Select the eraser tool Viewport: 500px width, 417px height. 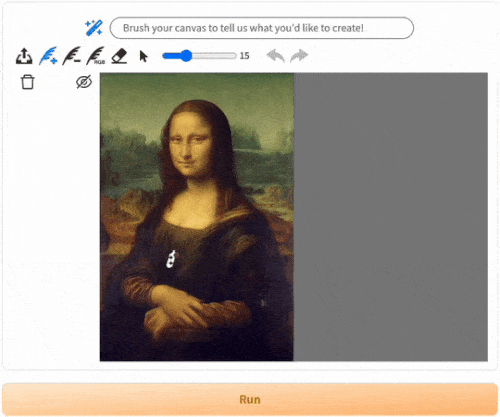(119, 56)
